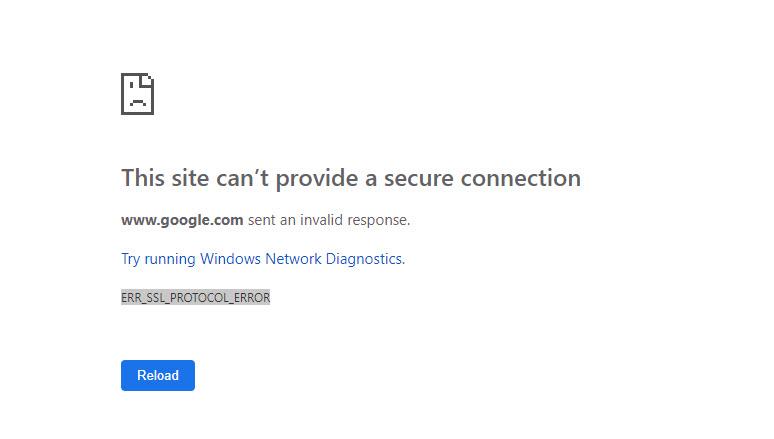This screenshot has width=774, height=439.
Task: Click the word "Diagnostics" in the blue link
Action: tap(365, 259)
